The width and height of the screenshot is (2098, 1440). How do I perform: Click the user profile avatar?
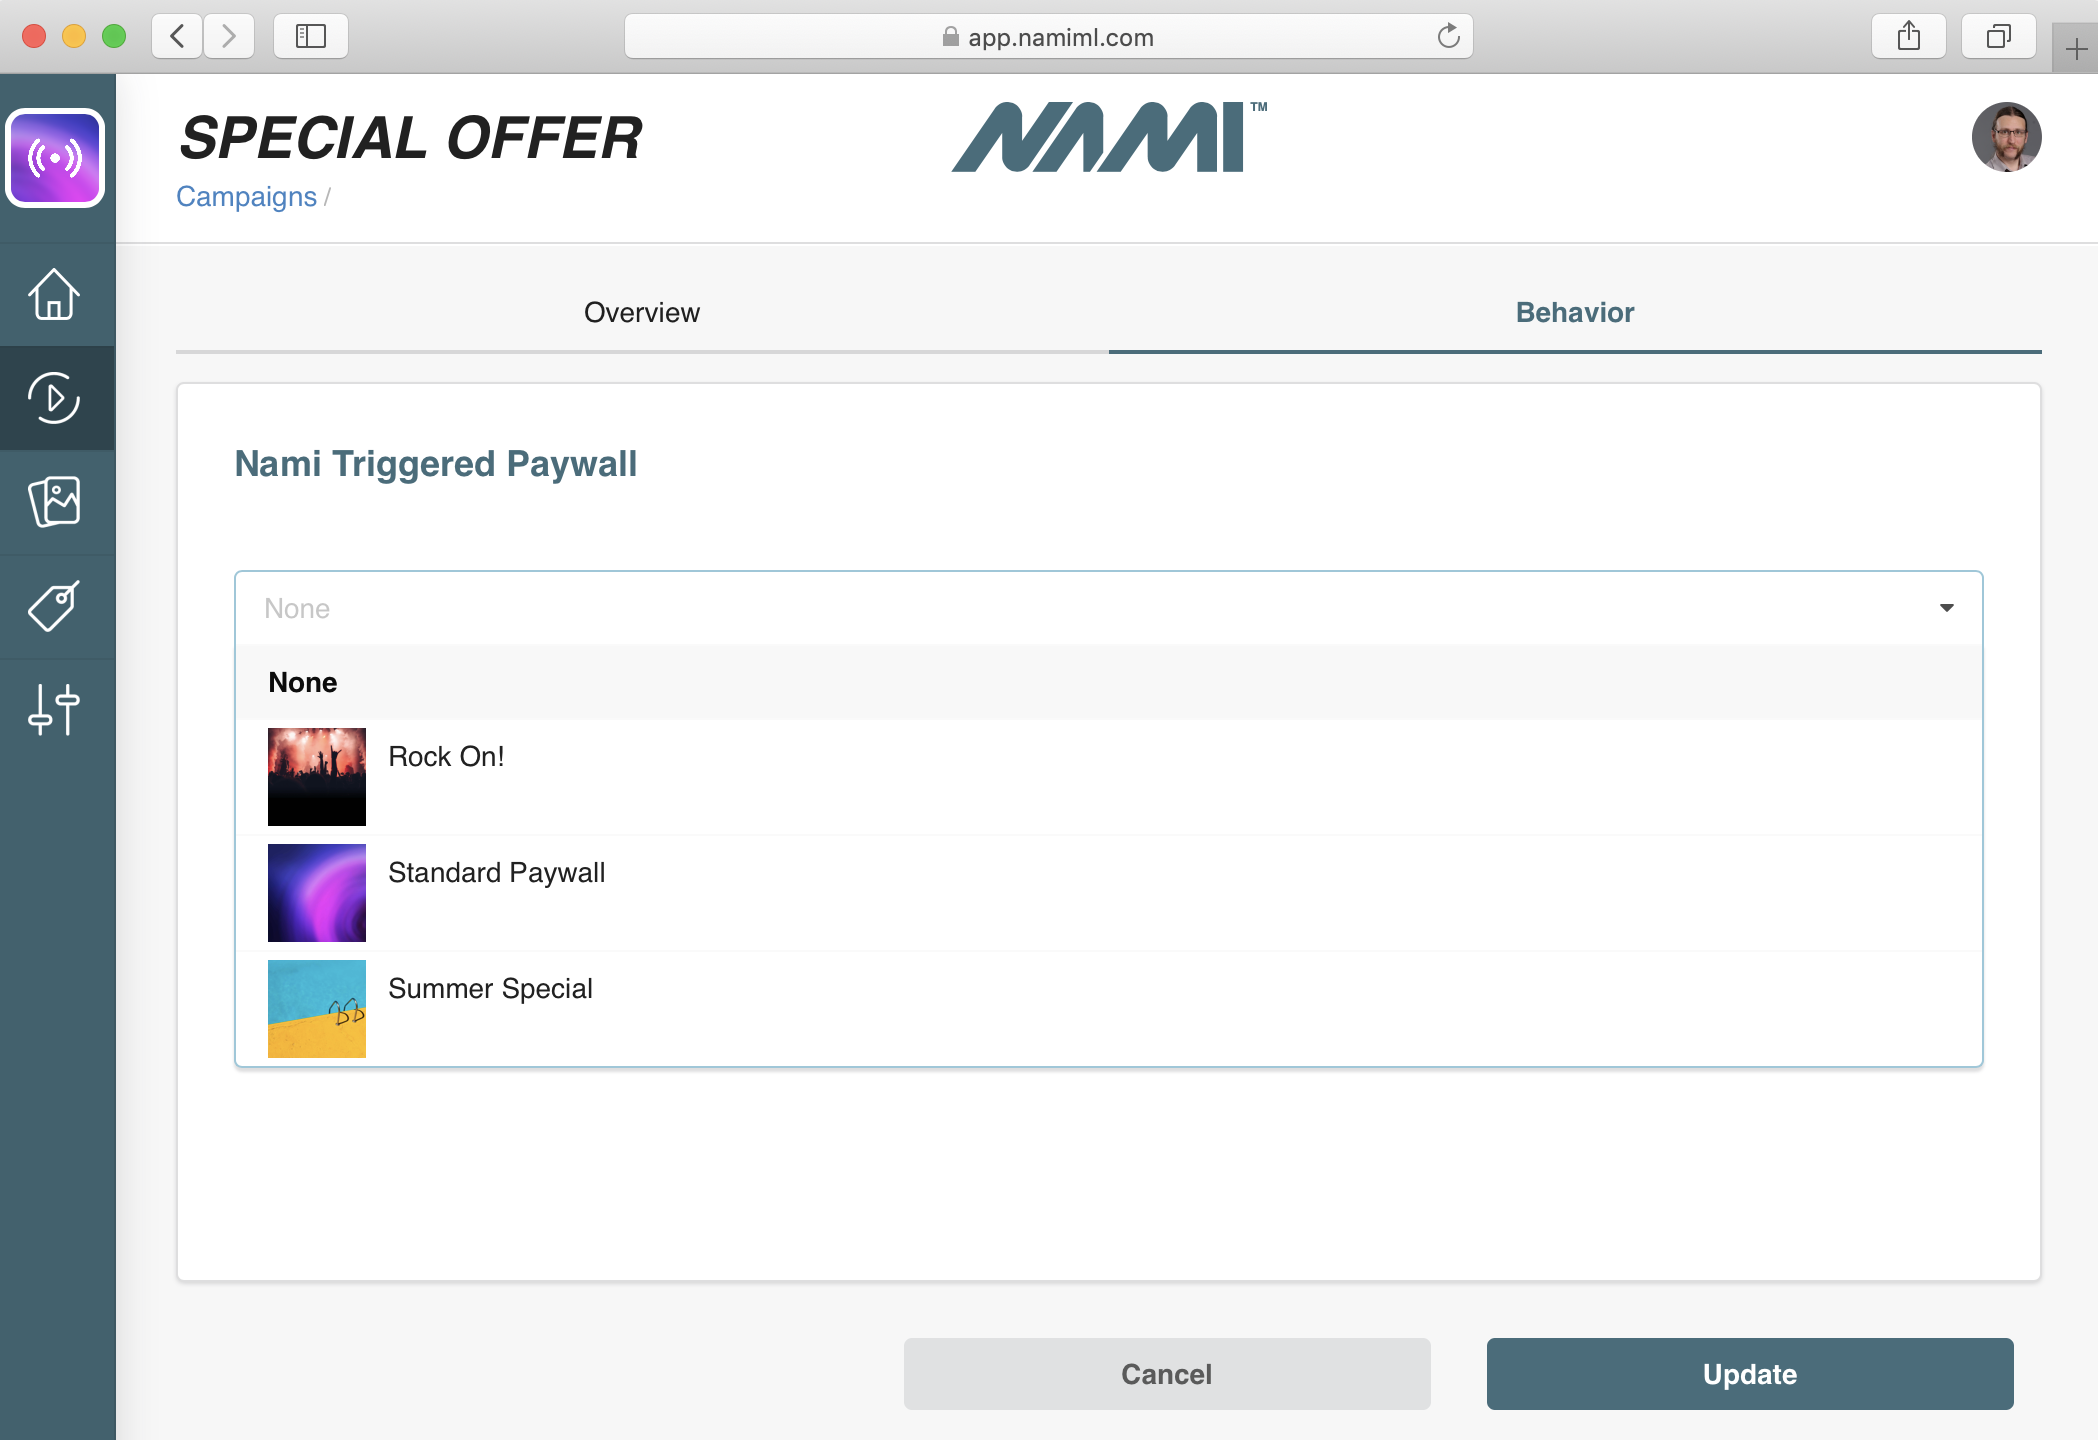pos(2005,137)
